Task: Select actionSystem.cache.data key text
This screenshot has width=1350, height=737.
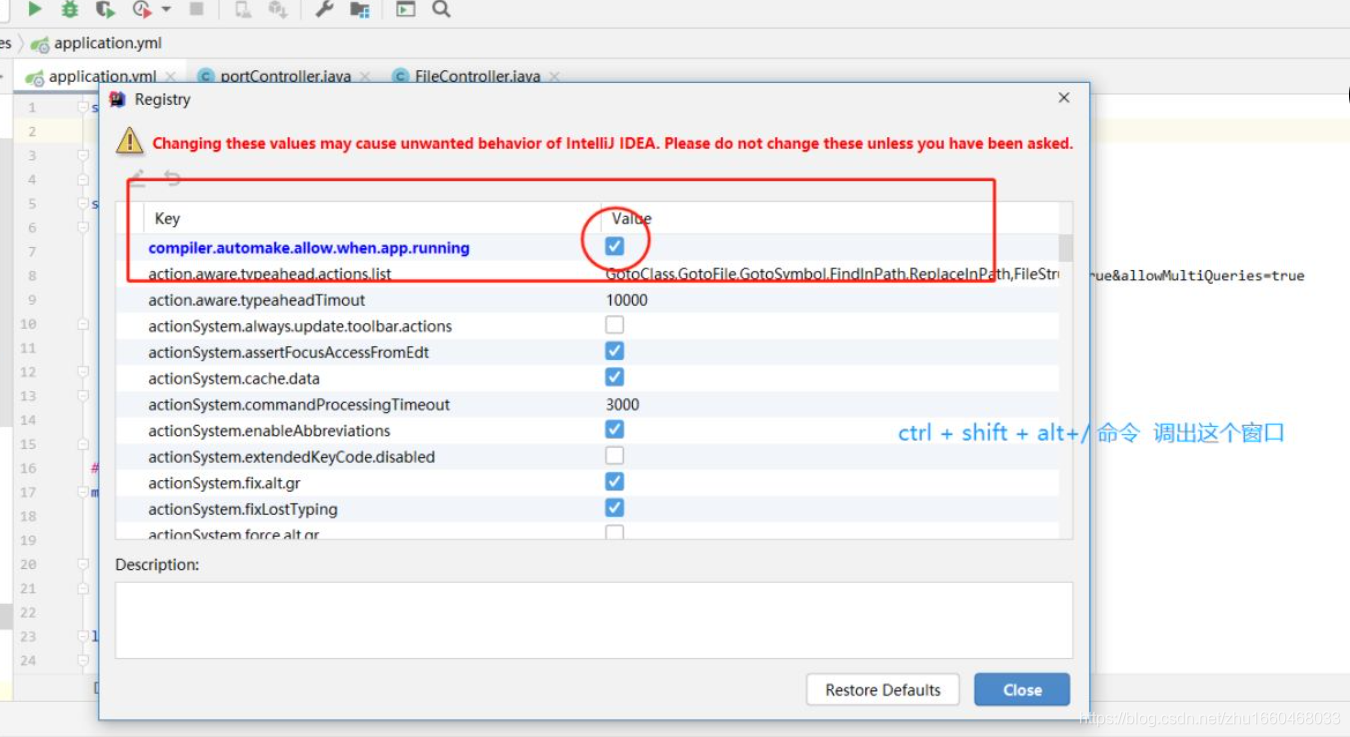Action: point(234,378)
